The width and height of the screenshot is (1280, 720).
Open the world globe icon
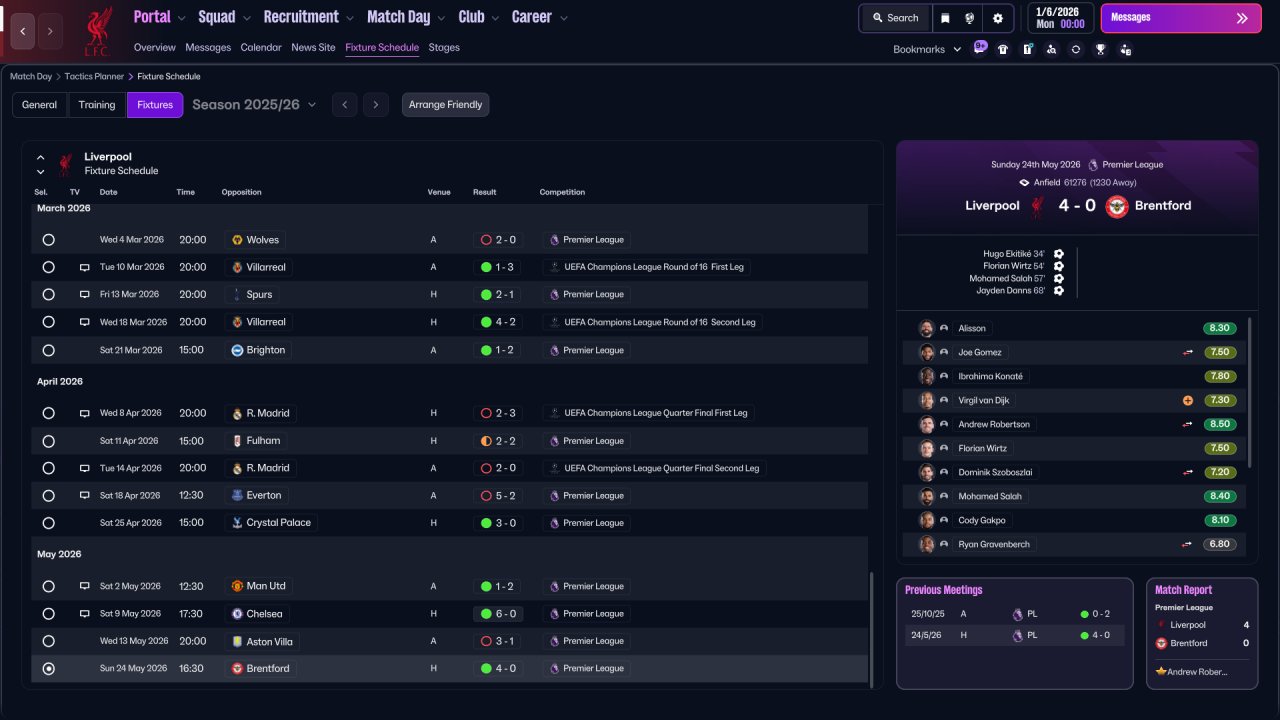pos(970,18)
